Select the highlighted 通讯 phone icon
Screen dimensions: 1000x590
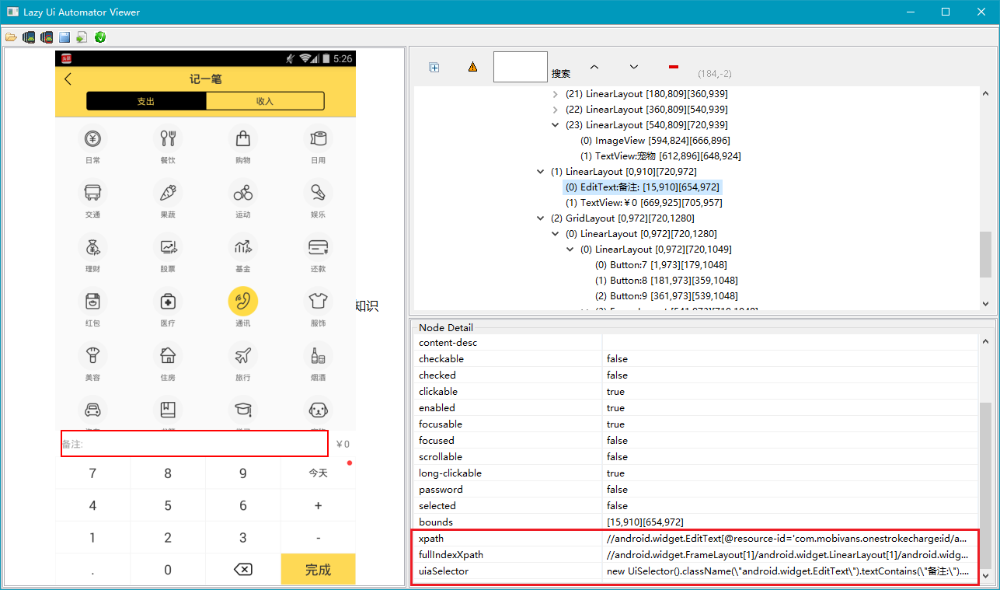(243, 301)
